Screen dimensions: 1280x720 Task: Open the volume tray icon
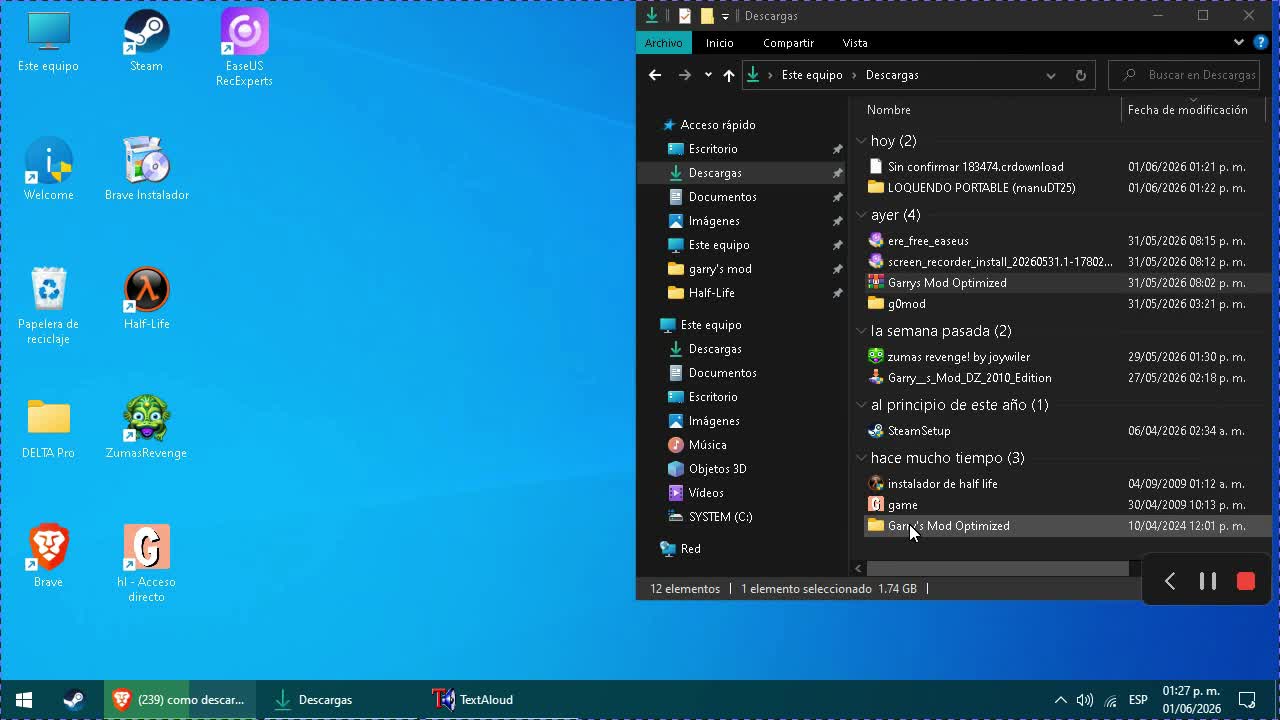coord(1085,700)
